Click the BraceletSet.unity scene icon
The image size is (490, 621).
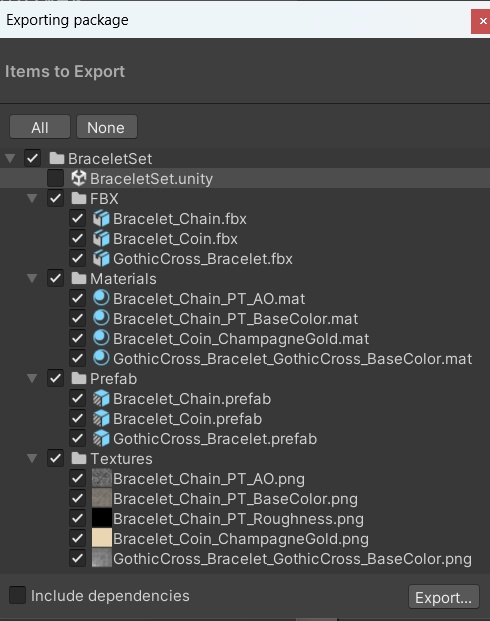click(79, 178)
